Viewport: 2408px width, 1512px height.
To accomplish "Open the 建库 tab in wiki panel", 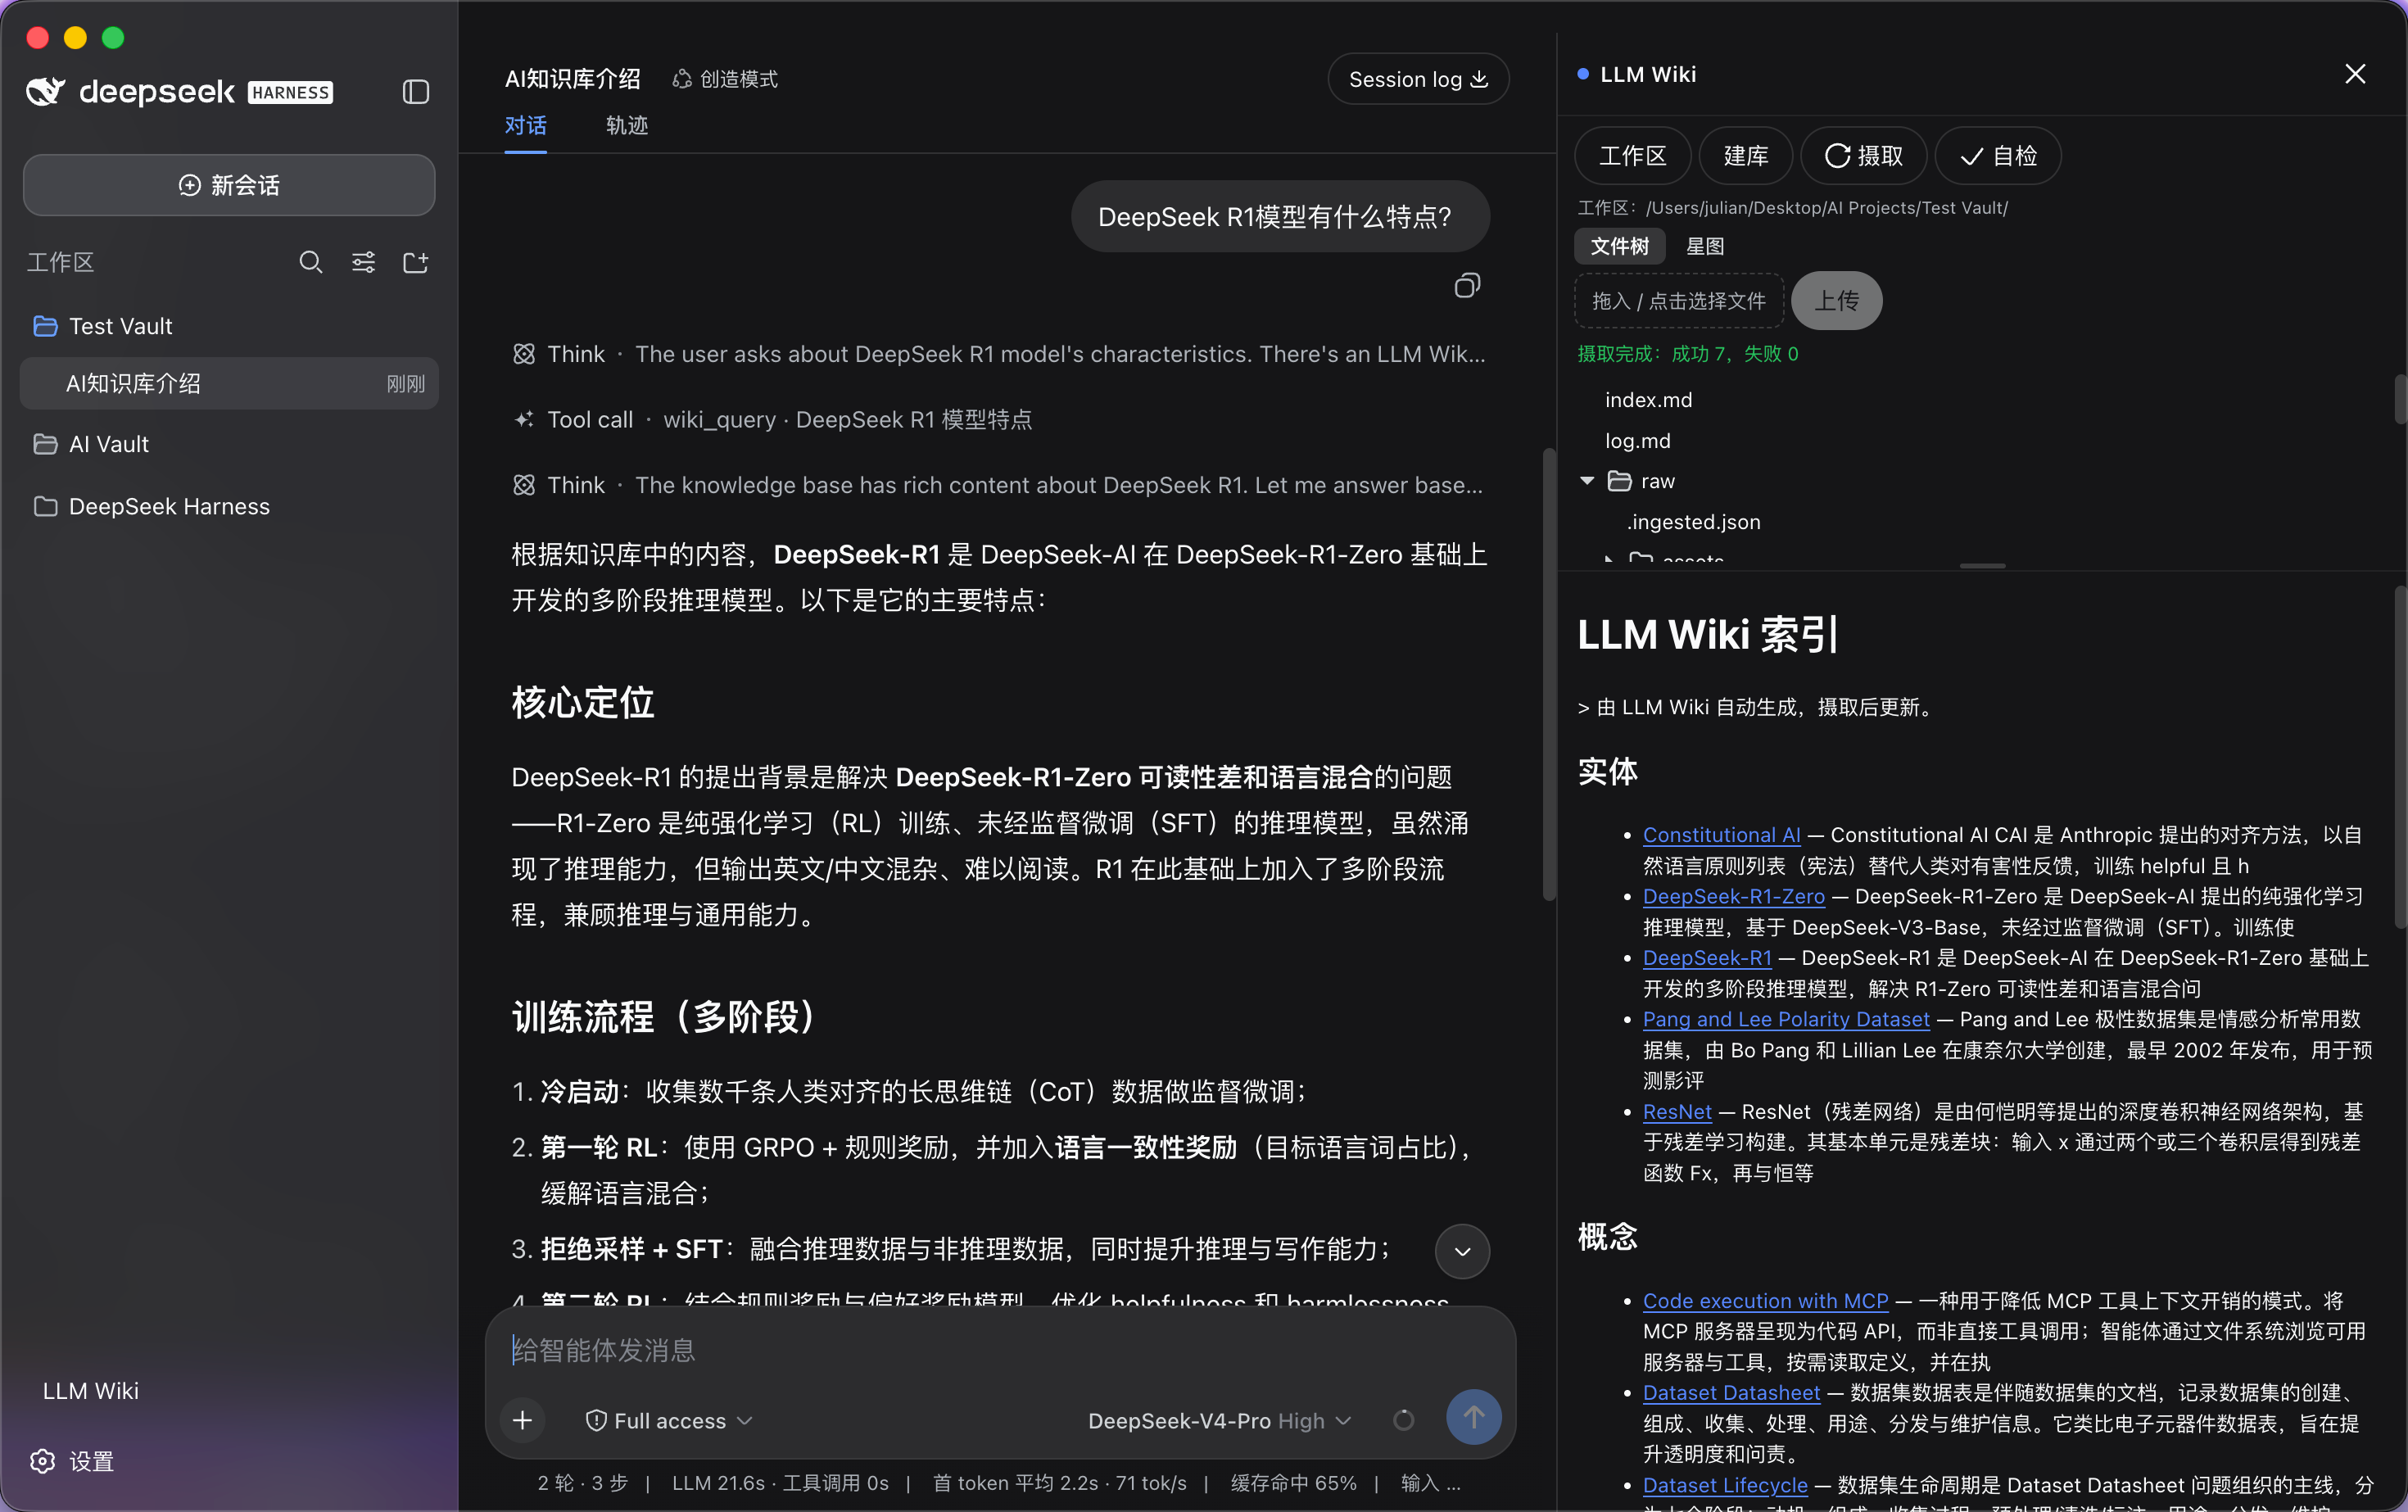I will (x=1745, y=156).
